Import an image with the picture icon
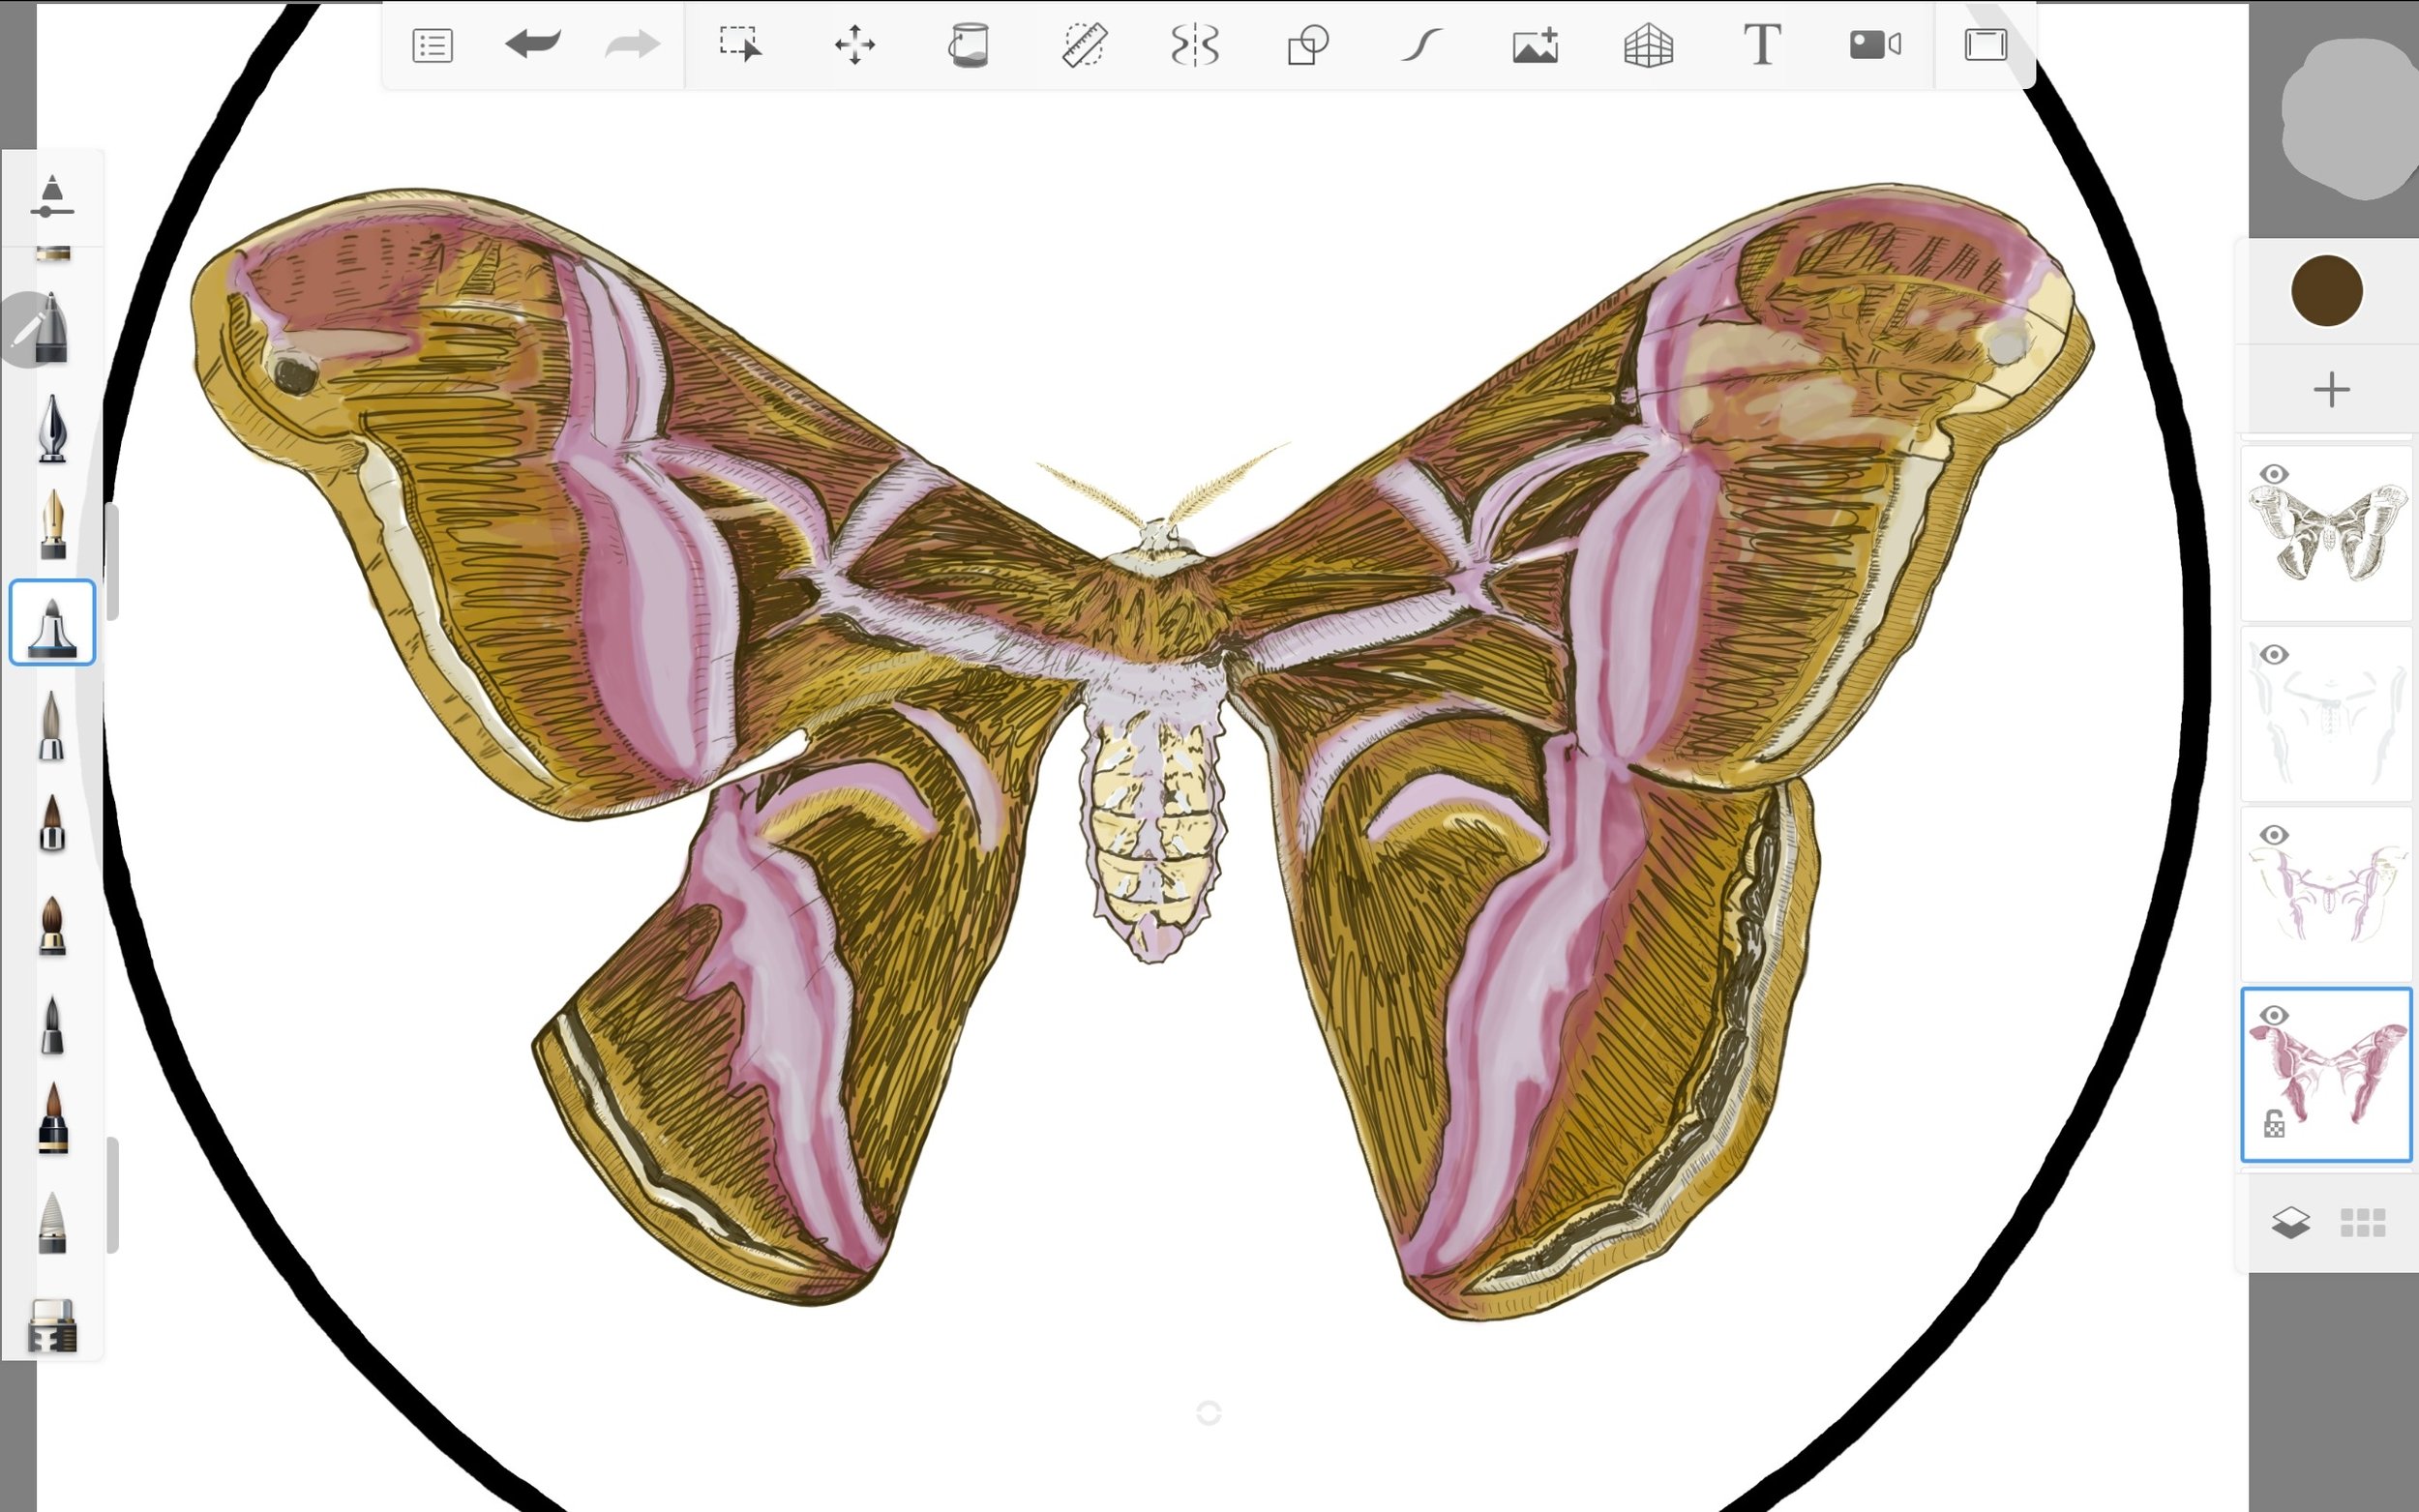The width and height of the screenshot is (2419, 1512). tap(1536, 45)
